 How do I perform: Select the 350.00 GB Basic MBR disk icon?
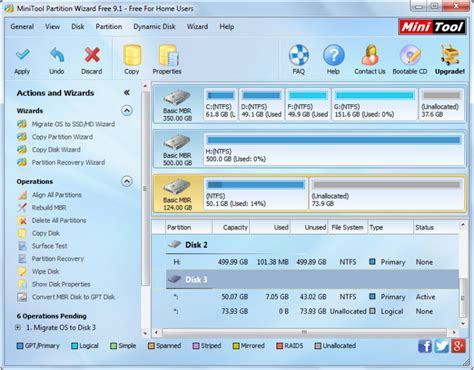point(177,98)
